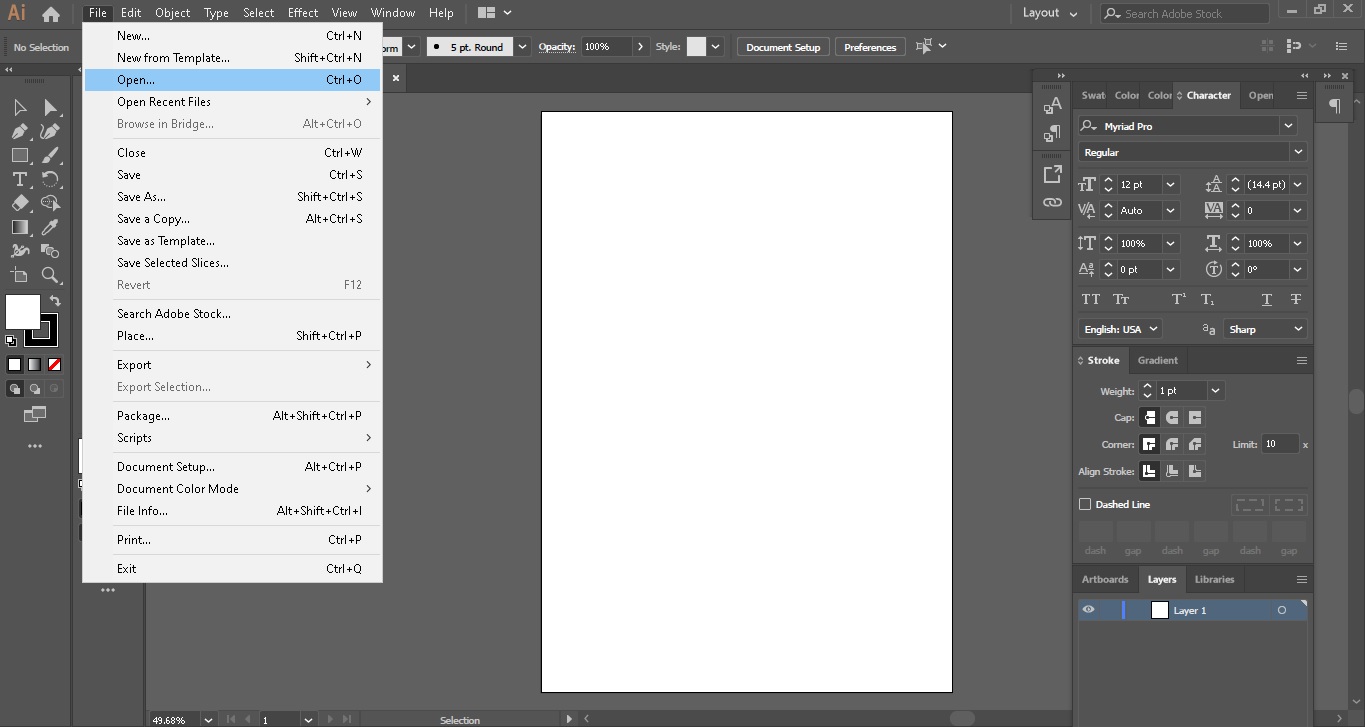The image size is (1365, 727).
Task: Select the Eraser tool
Action: coord(19,203)
